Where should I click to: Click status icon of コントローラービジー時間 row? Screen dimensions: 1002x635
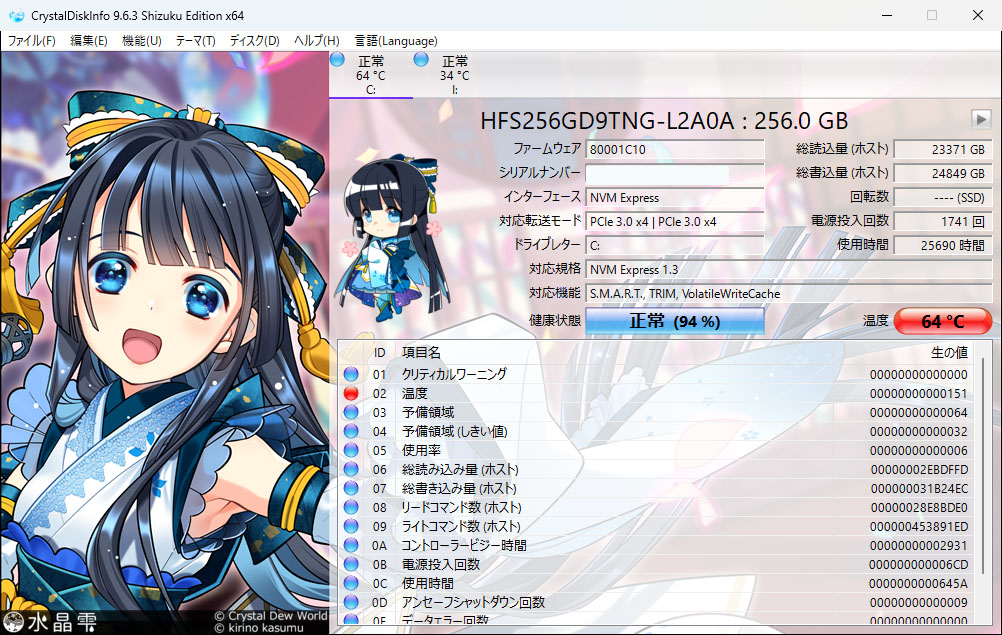click(351, 546)
